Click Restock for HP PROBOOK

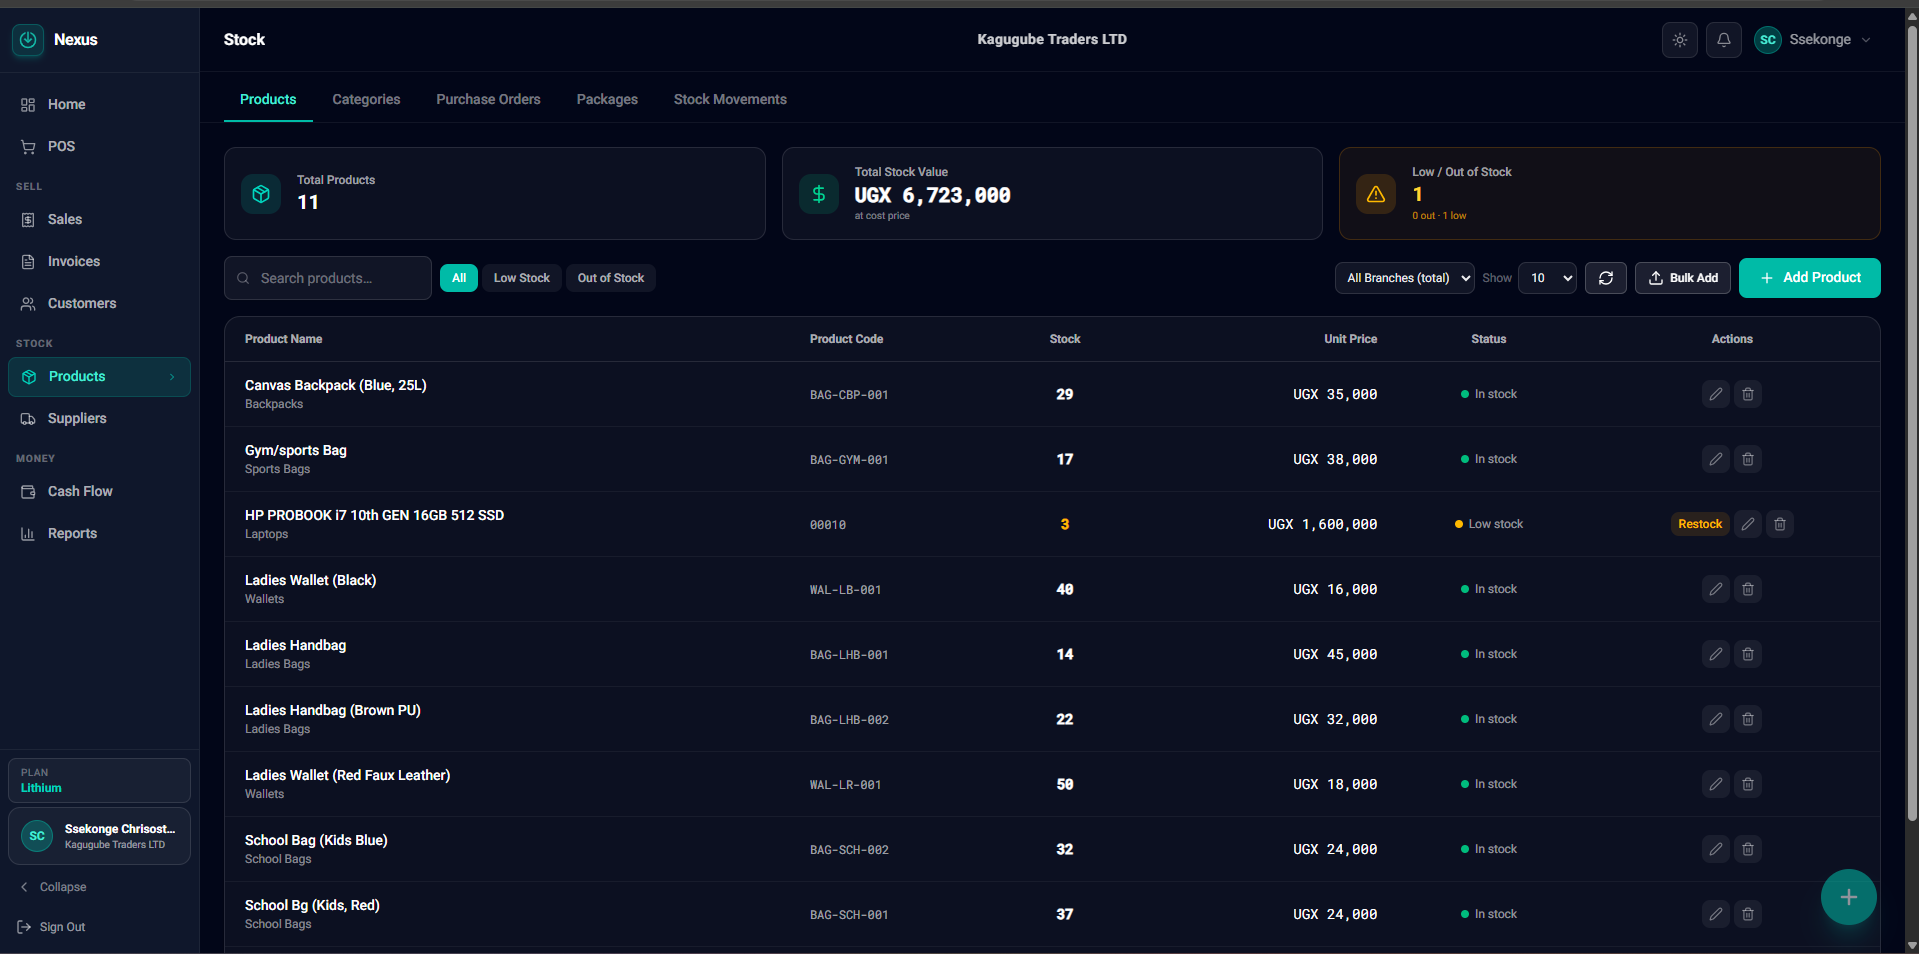coord(1699,524)
